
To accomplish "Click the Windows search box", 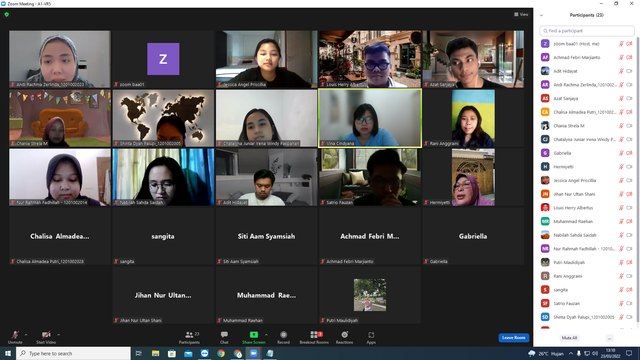I will click(x=73, y=353).
